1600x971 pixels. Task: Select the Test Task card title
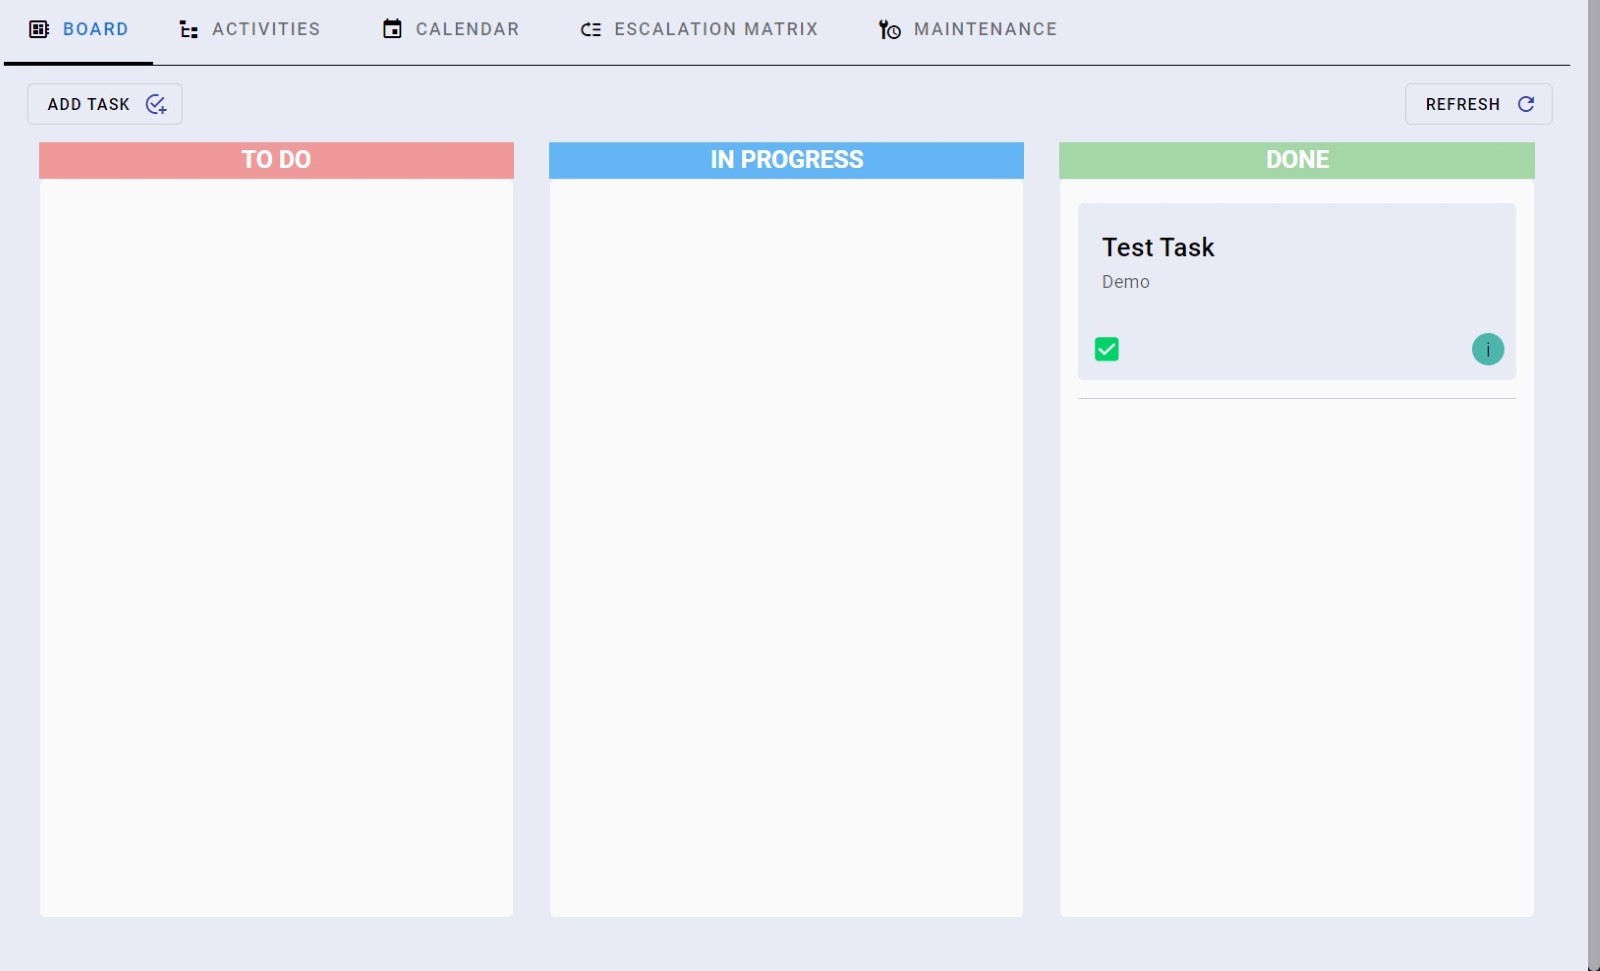coord(1157,247)
